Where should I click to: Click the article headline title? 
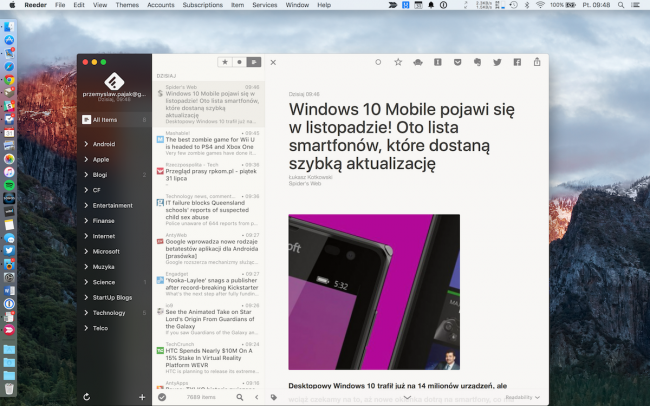(401, 136)
